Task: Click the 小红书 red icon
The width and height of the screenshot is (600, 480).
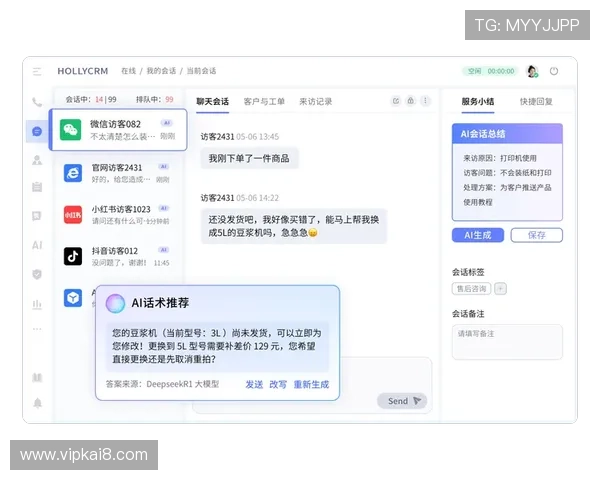Action: [73, 215]
